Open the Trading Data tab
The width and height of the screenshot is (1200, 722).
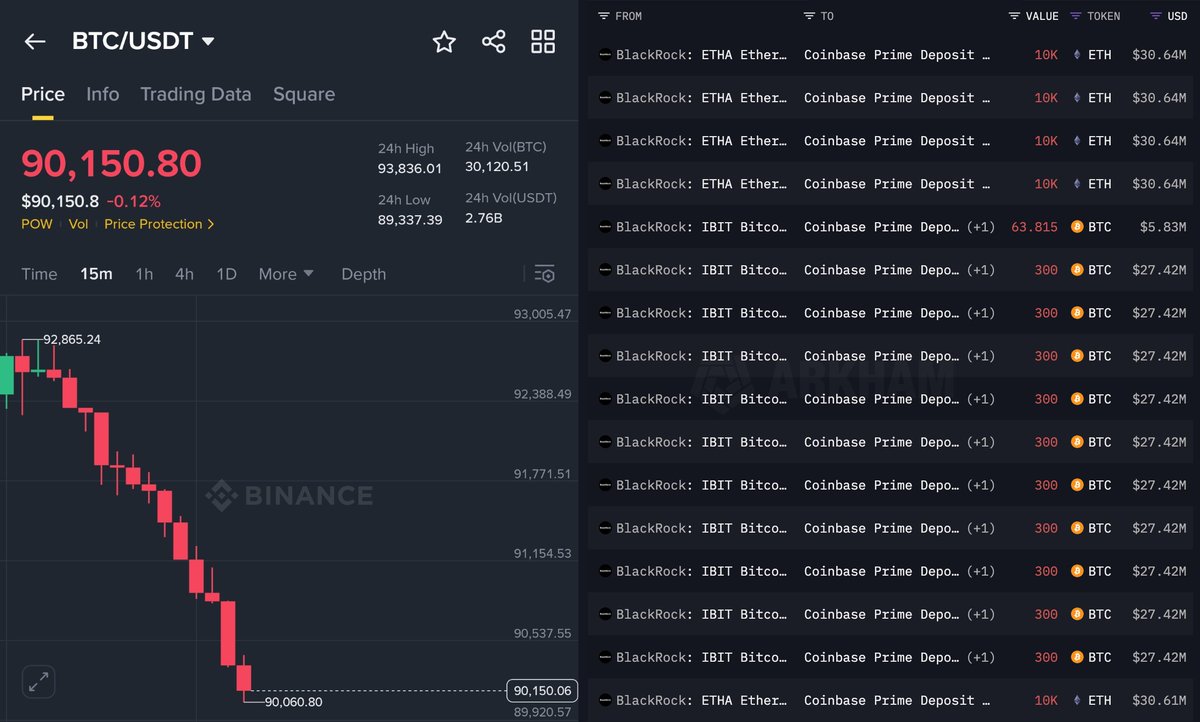[x=196, y=94]
